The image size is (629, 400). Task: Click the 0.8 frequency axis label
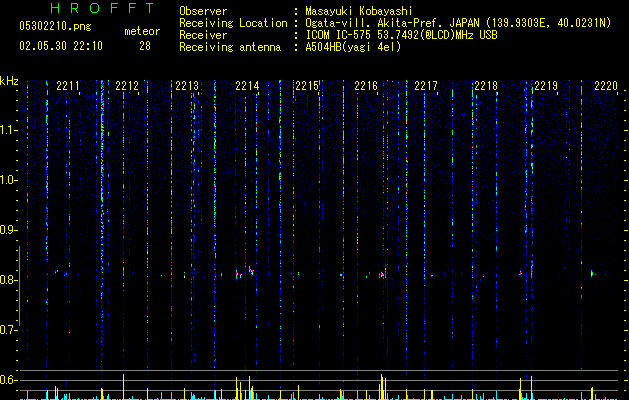tap(8, 280)
